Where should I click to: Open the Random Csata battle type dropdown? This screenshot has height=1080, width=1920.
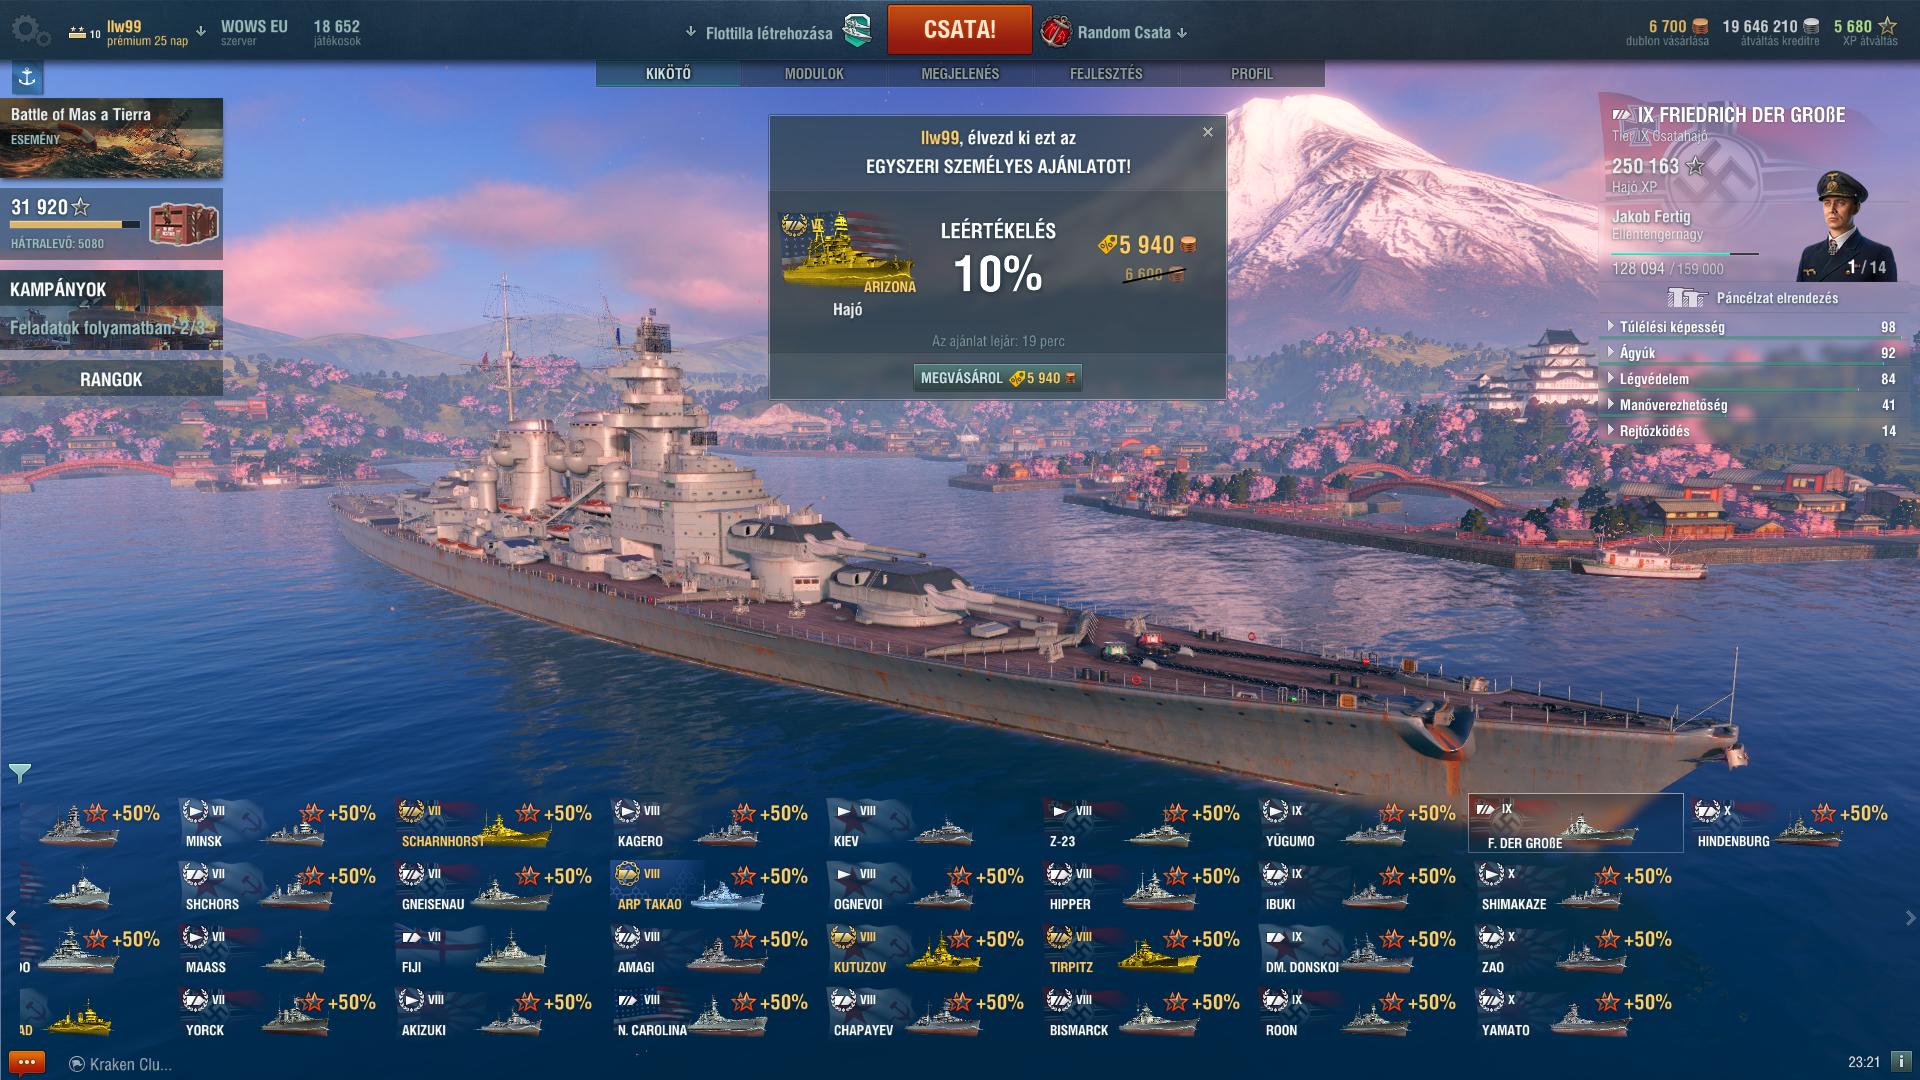pyautogui.click(x=1114, y=32)
